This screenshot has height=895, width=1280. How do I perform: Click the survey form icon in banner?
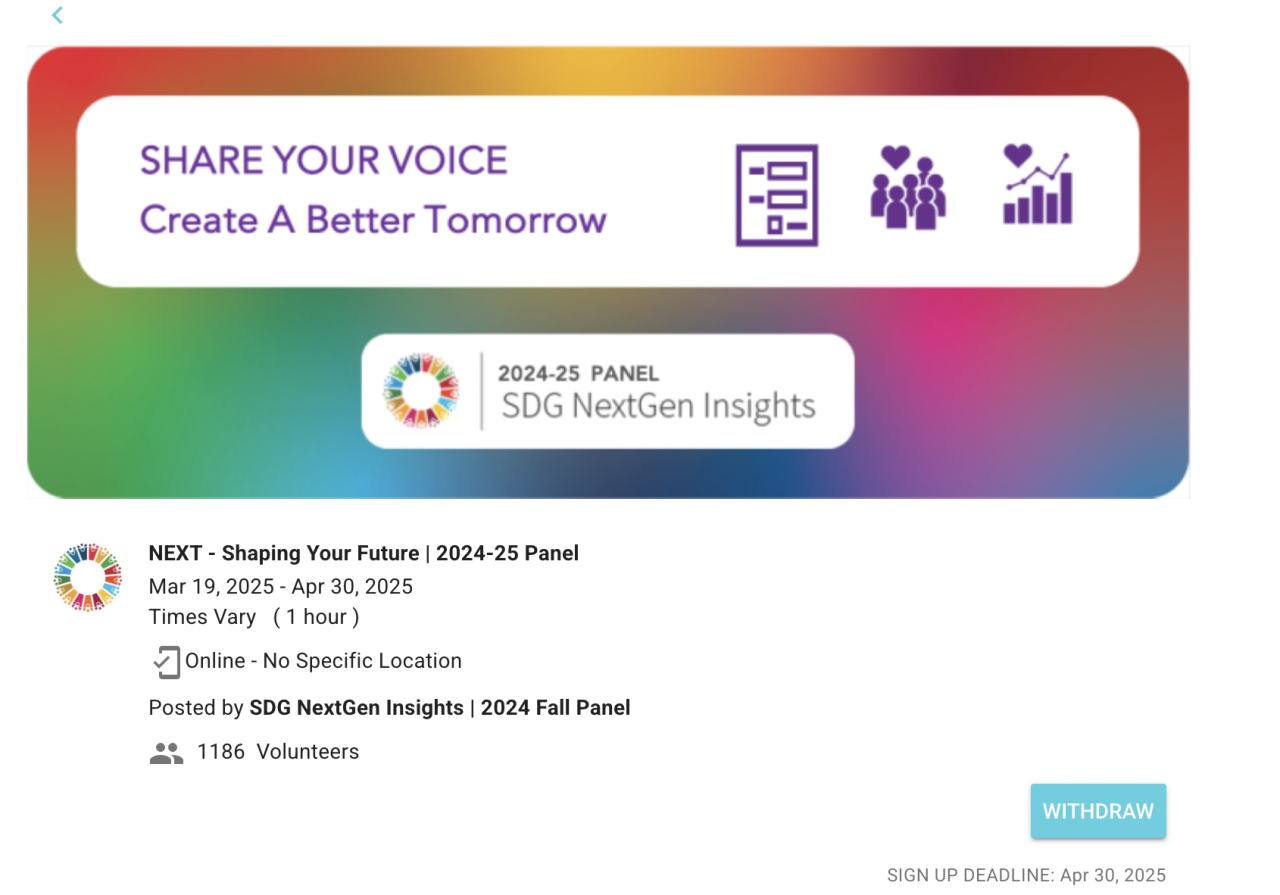777,195
